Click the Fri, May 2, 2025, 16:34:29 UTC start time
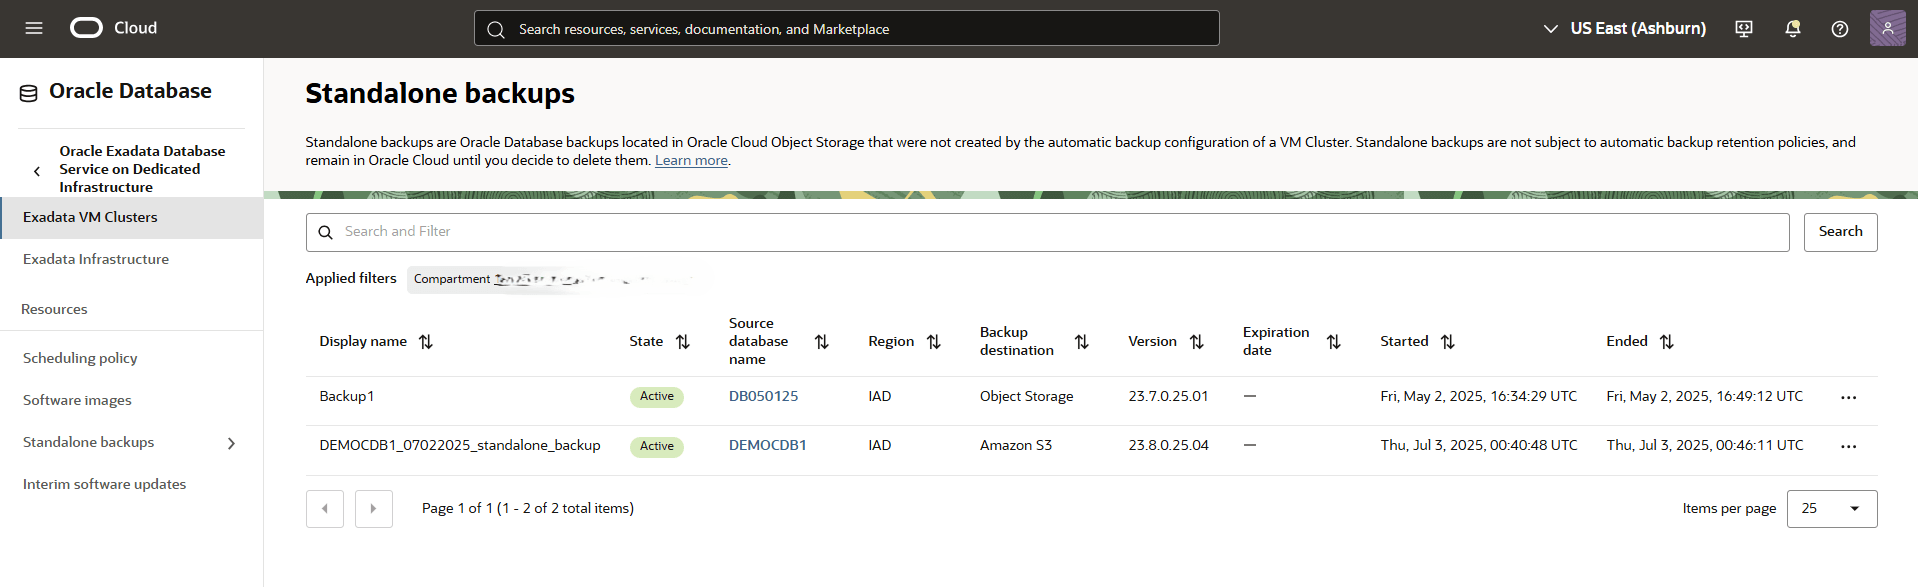Viewport: 1918px width, 587px height. [x=1479, y=396]
